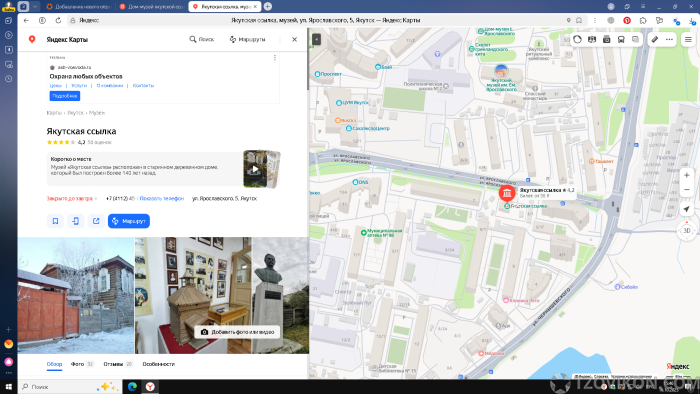The image size is (700, 394).
Task: Toggle the public transport layer
Action: tap(621, 39)
